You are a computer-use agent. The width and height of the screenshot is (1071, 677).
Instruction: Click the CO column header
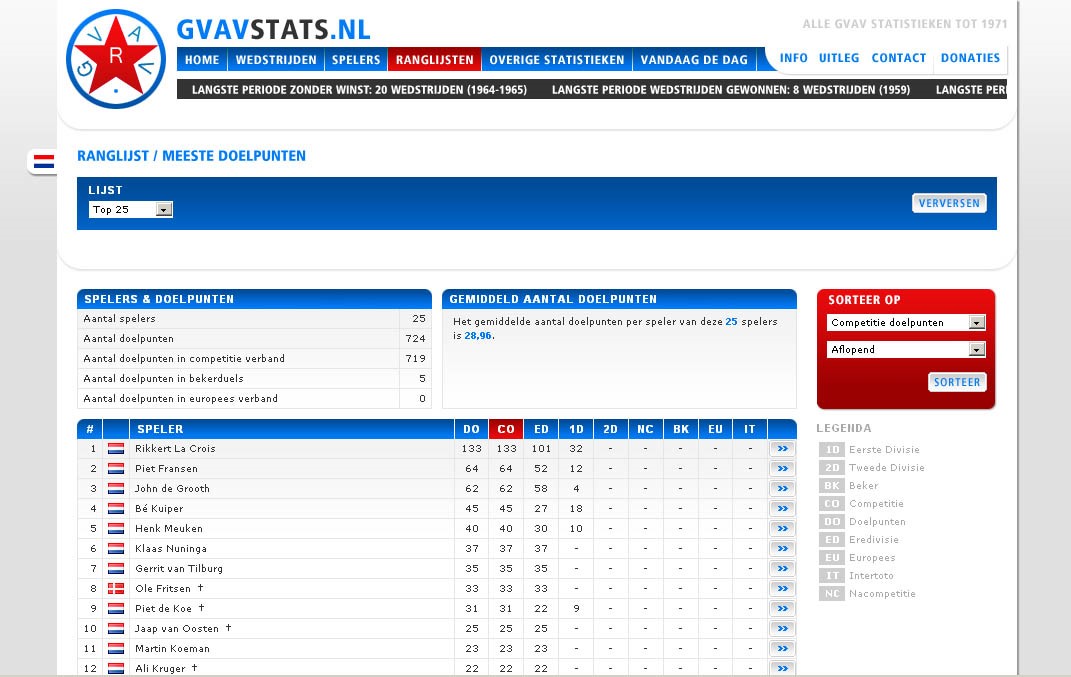[506, 429]
